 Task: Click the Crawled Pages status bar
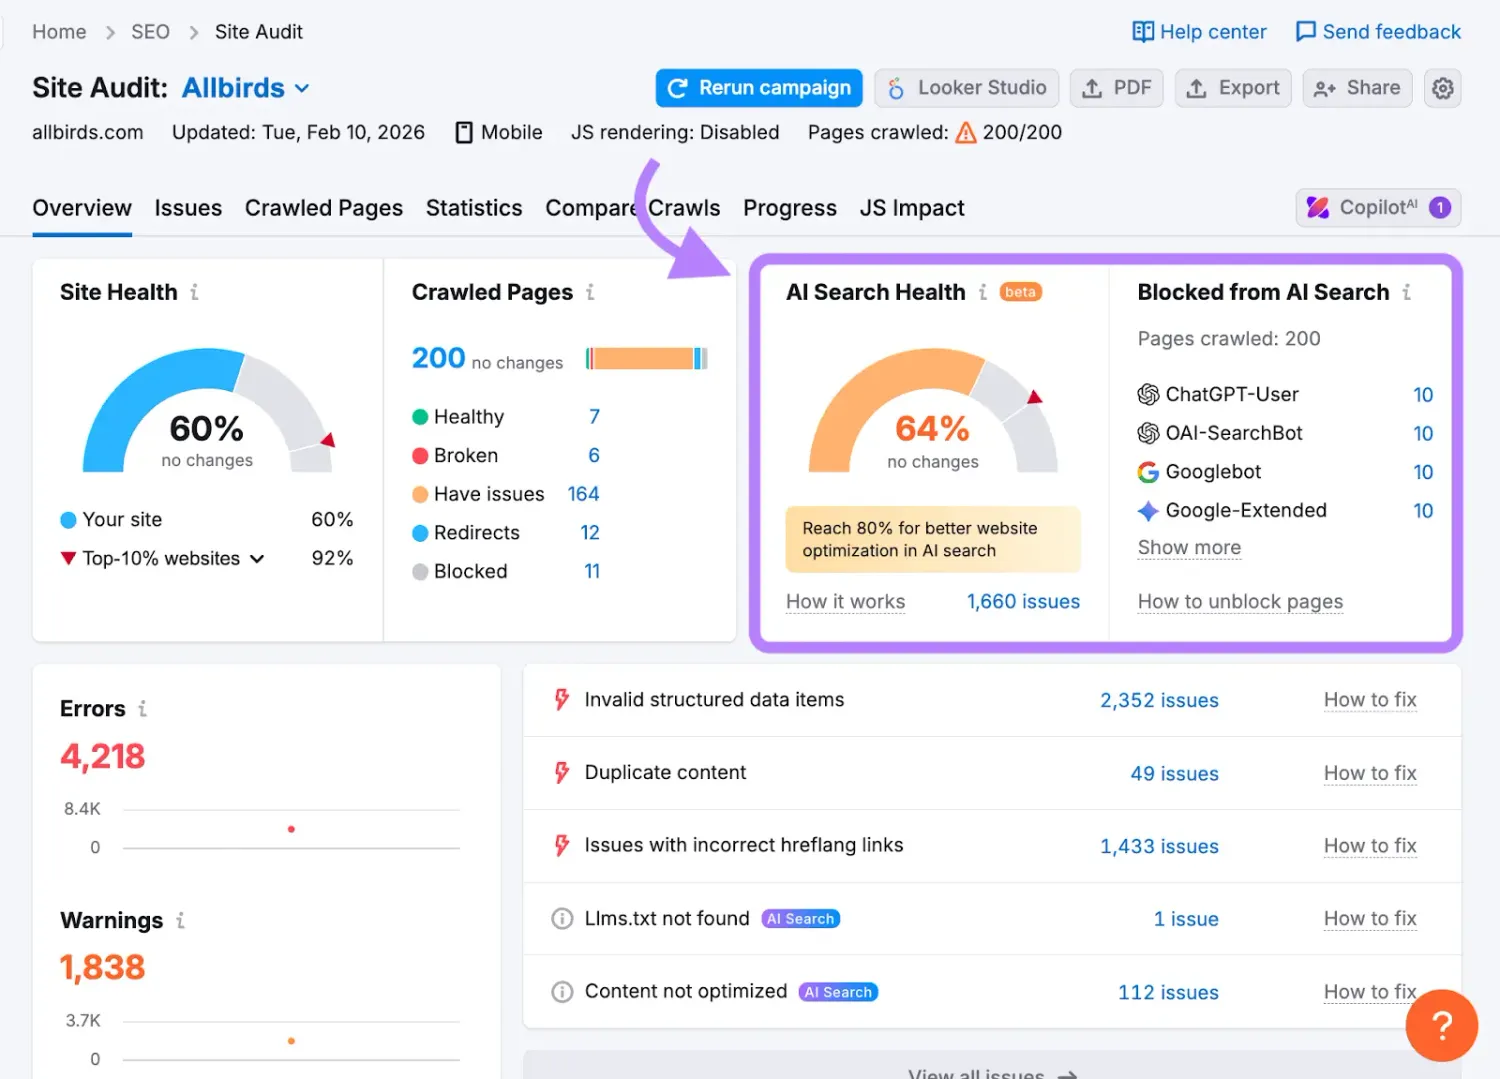(647, 357)
